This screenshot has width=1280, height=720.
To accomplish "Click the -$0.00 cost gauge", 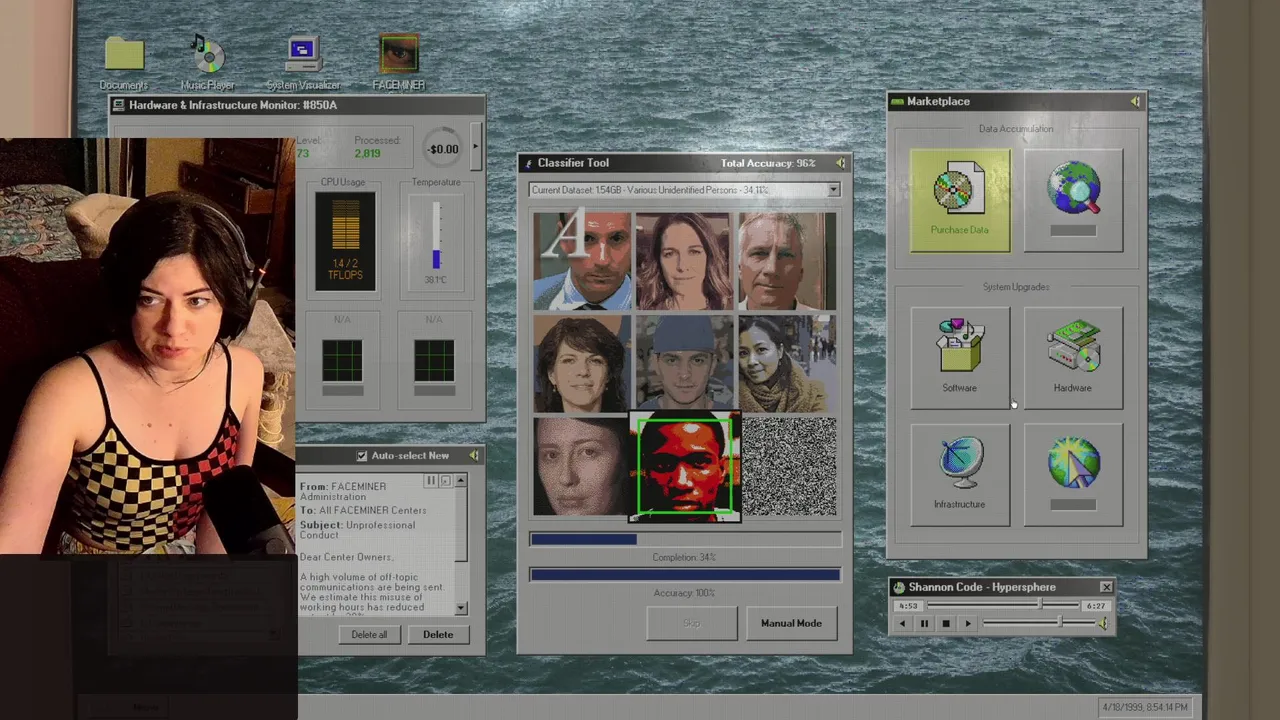I will (442, 149).
